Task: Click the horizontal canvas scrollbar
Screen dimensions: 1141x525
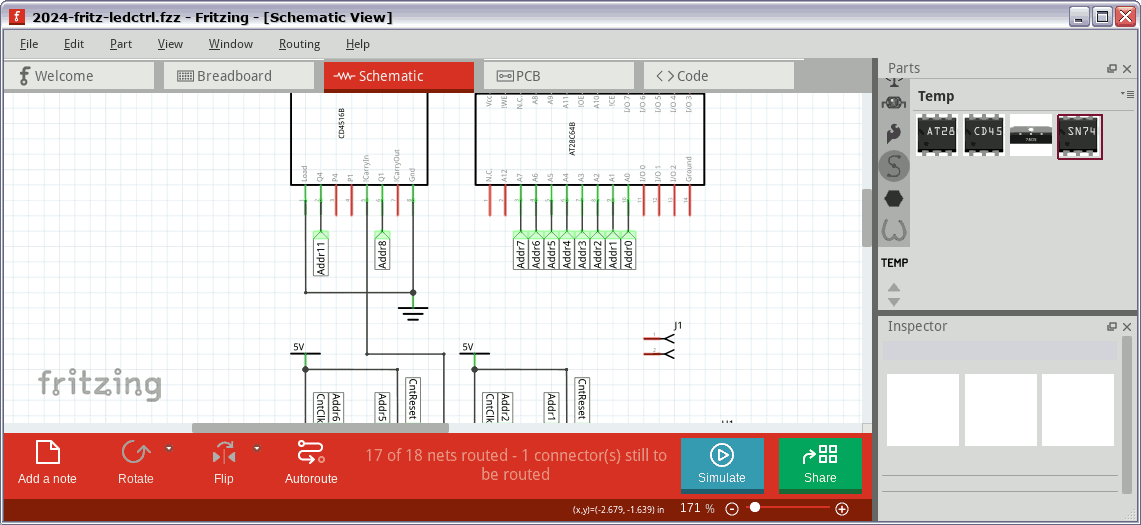Action: tap(320, 428)
